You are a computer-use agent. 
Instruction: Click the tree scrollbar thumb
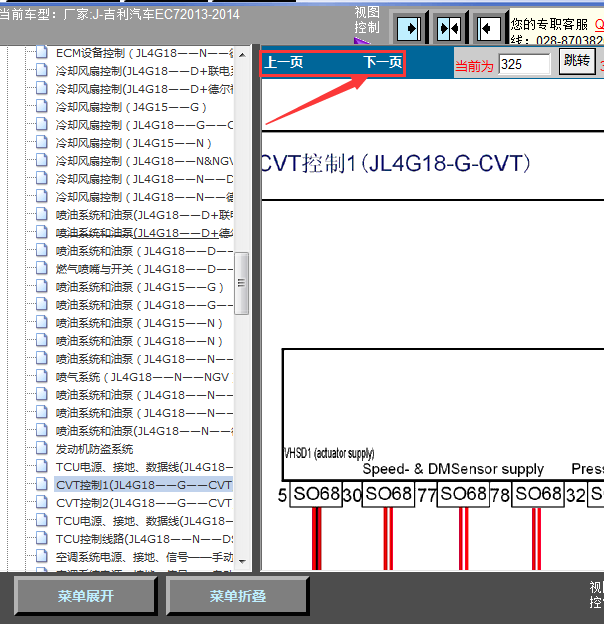(x=241, y=283)
